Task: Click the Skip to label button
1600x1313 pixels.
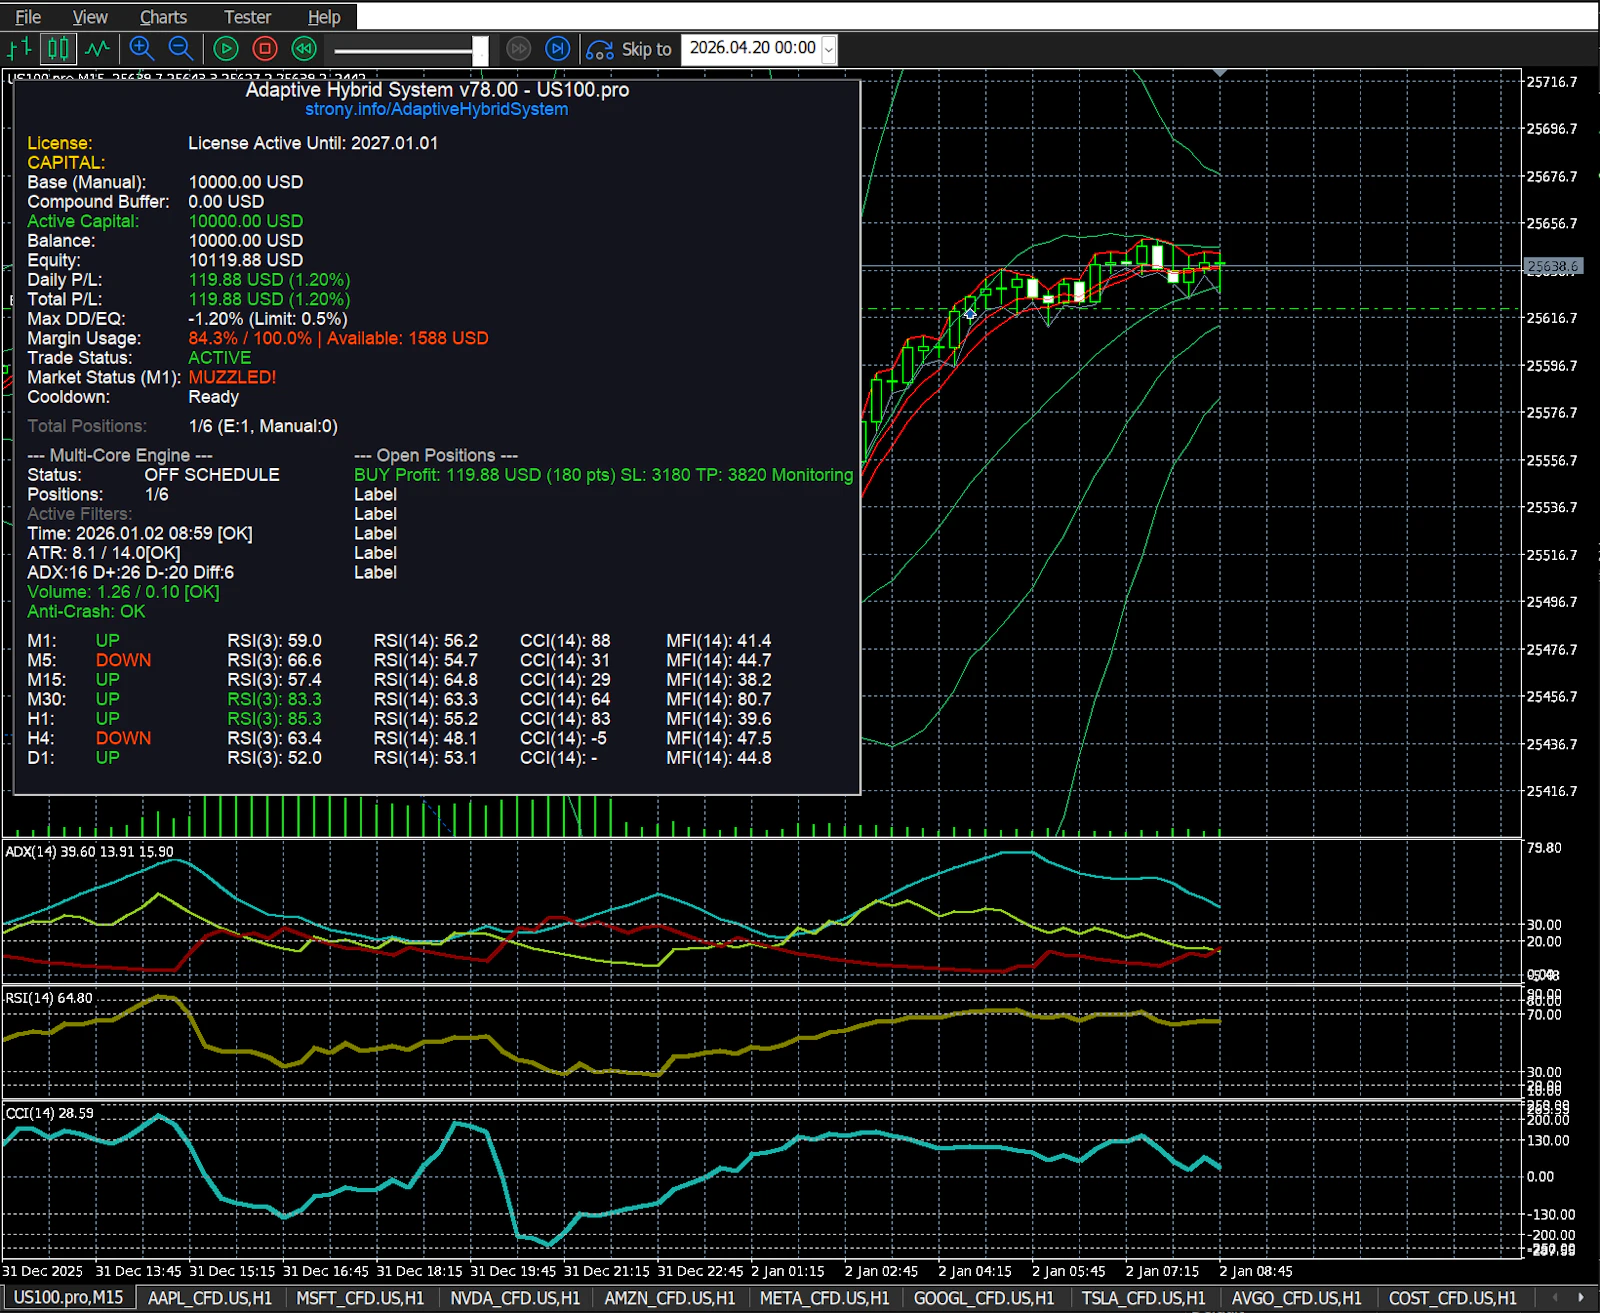Action: (646, 49)
